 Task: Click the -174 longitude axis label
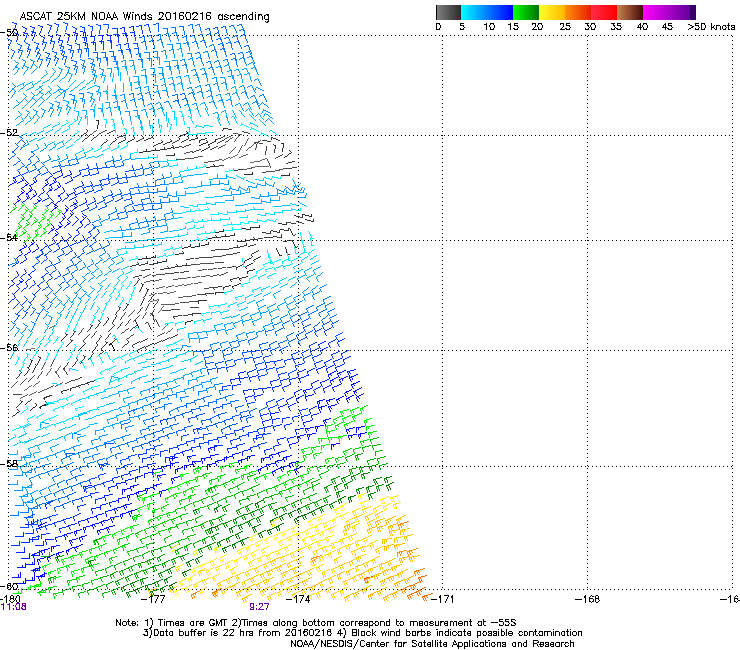[298, 599]
